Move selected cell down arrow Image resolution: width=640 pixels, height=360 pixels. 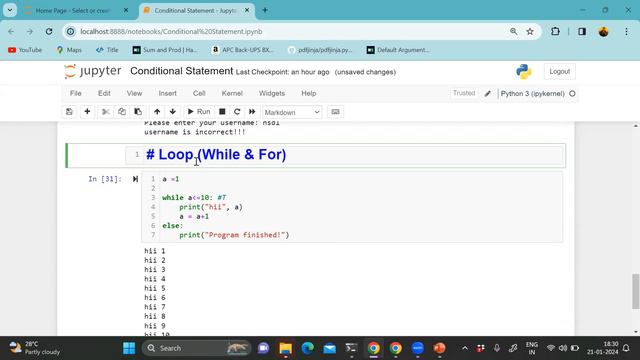[x=173, y=112]
